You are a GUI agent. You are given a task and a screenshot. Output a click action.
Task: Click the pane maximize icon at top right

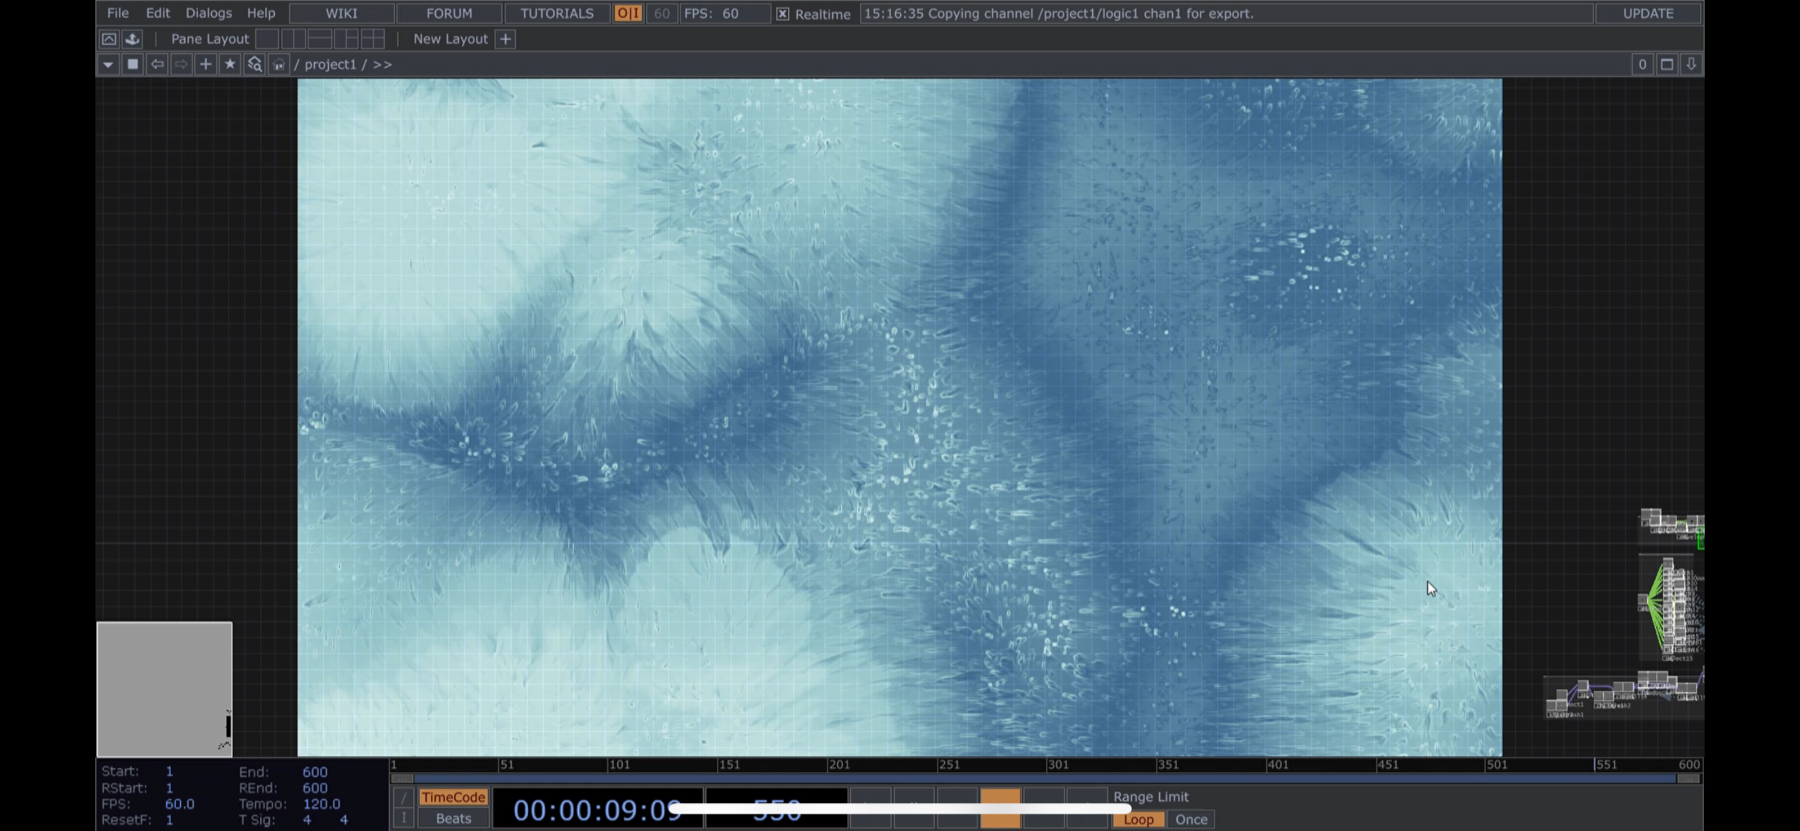(x=1667, y=64)
